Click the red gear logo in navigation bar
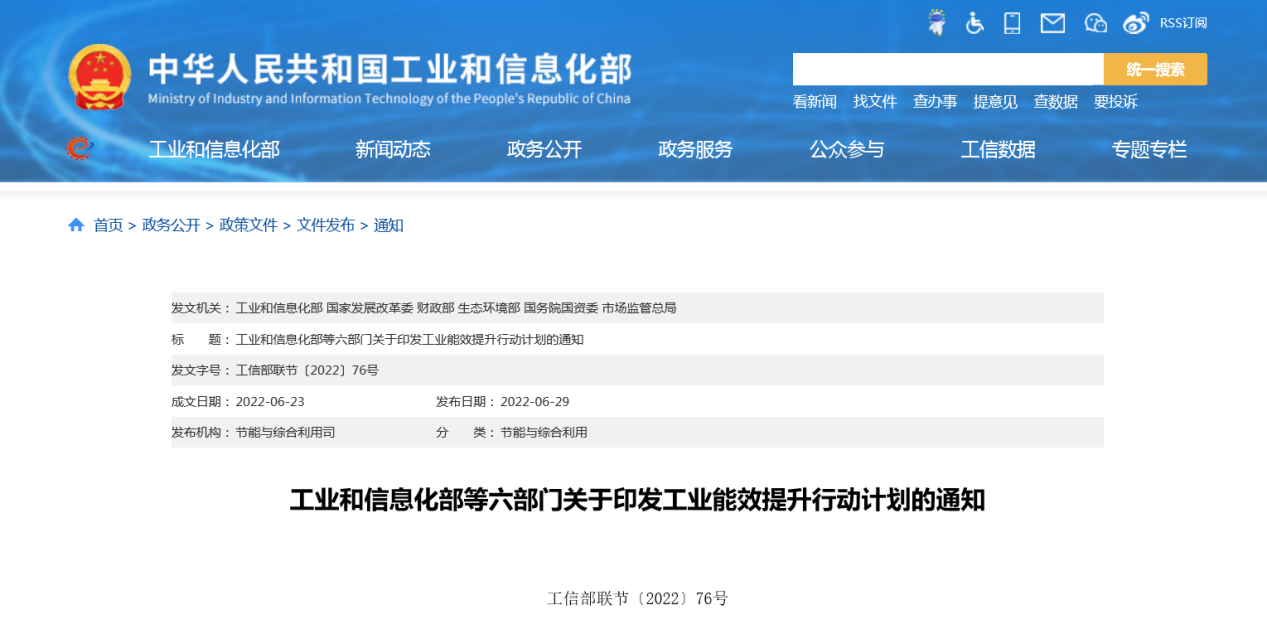The width and height of the screenshot is (1267, 634). coord(79,149)
